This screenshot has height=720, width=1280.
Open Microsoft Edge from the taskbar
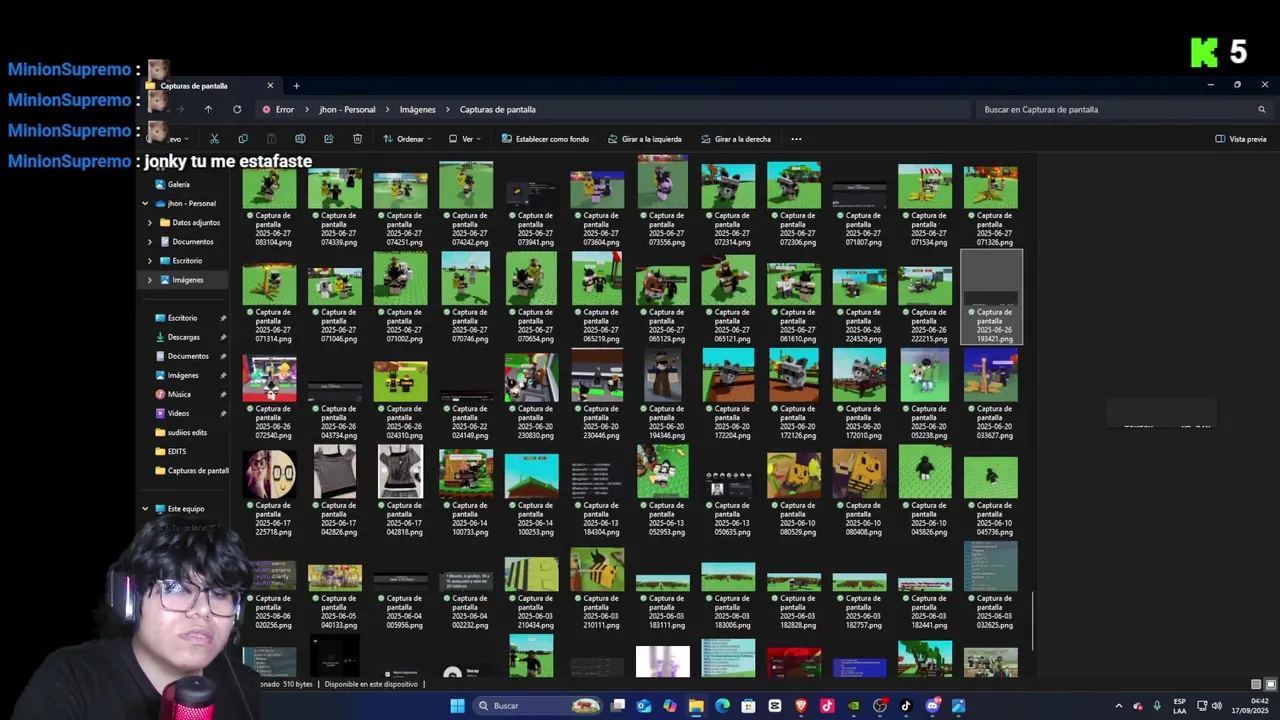point(722,706)
